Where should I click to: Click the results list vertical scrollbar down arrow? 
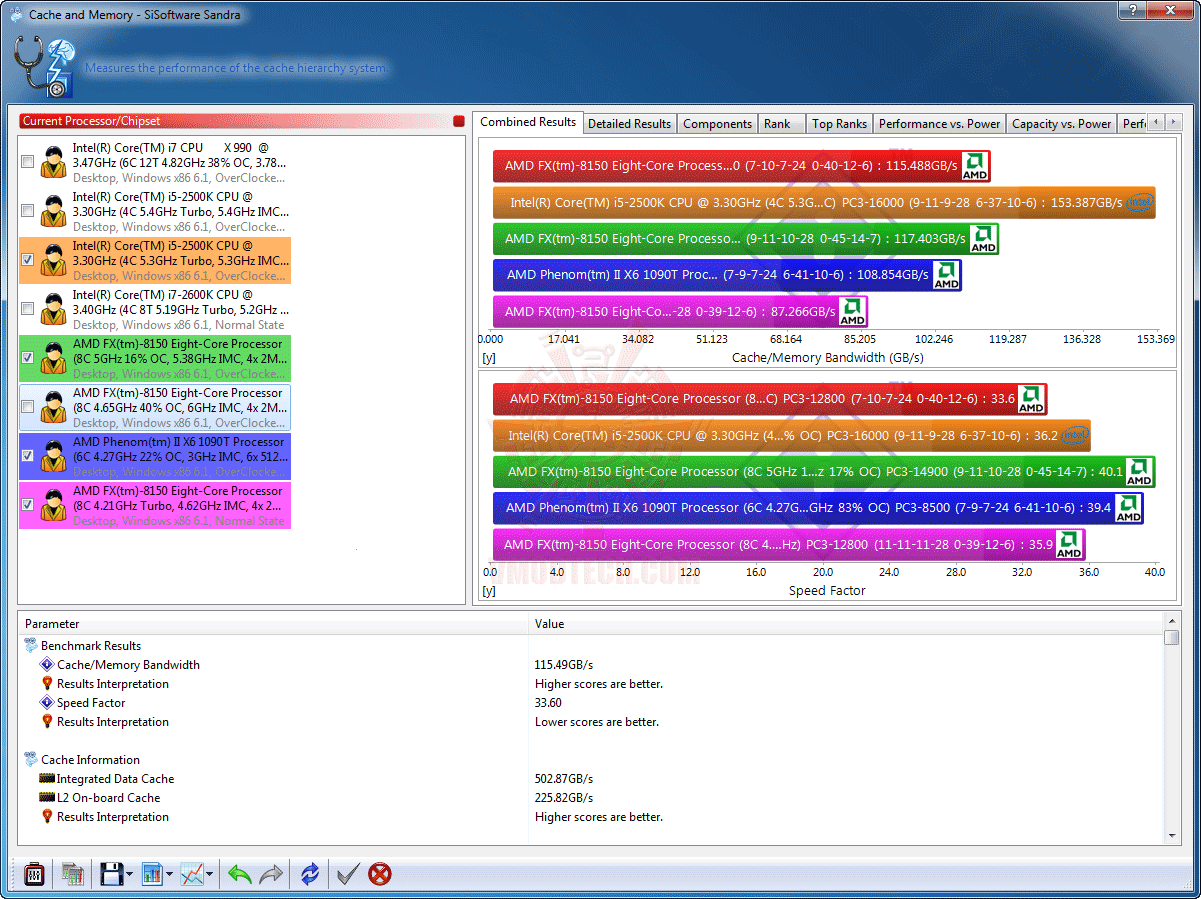[x=1172, y=835]
